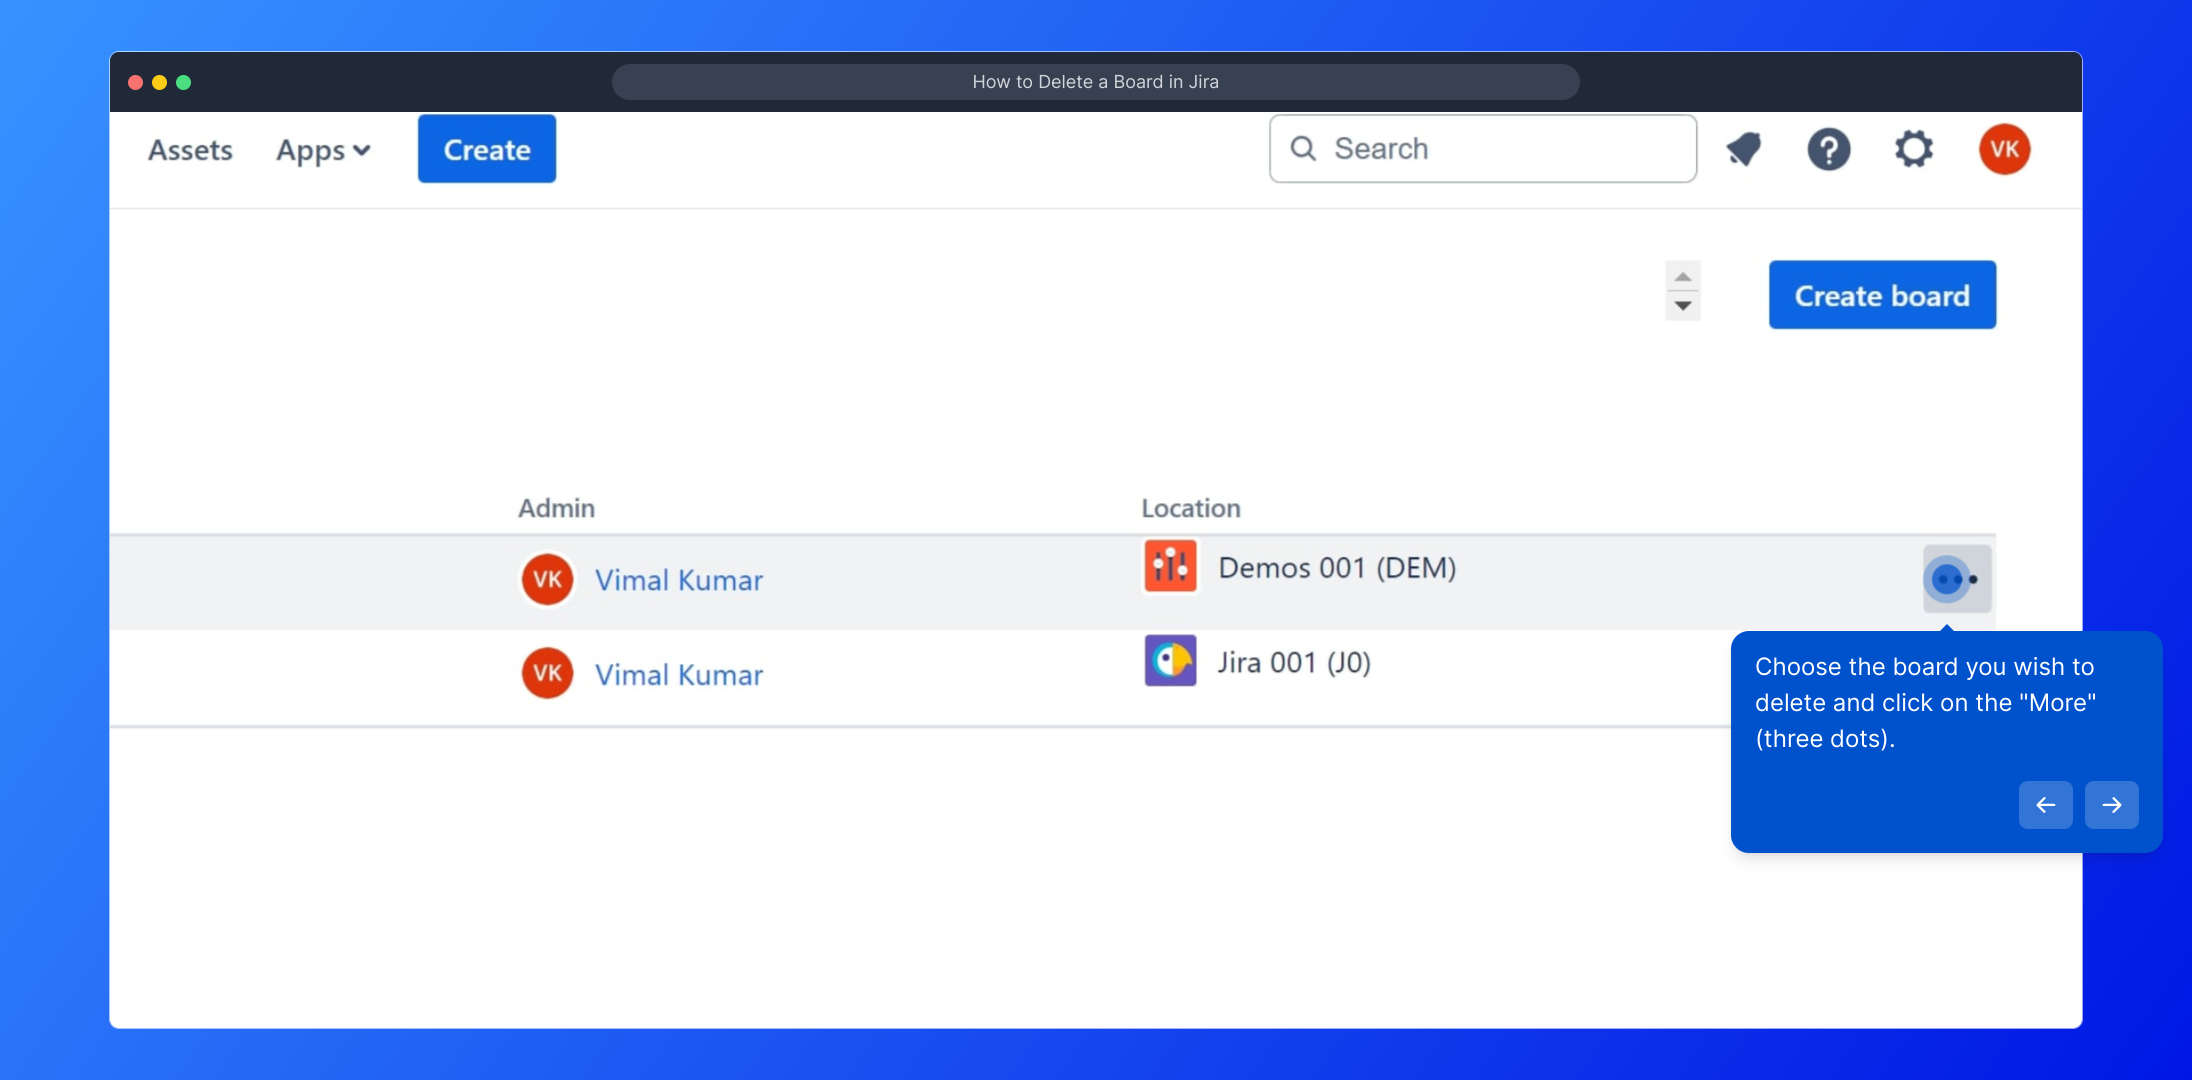This screenshot has width=2192, height=1080.
Task: Go to previous tutorial step arrow
Action: point(2045,805)
